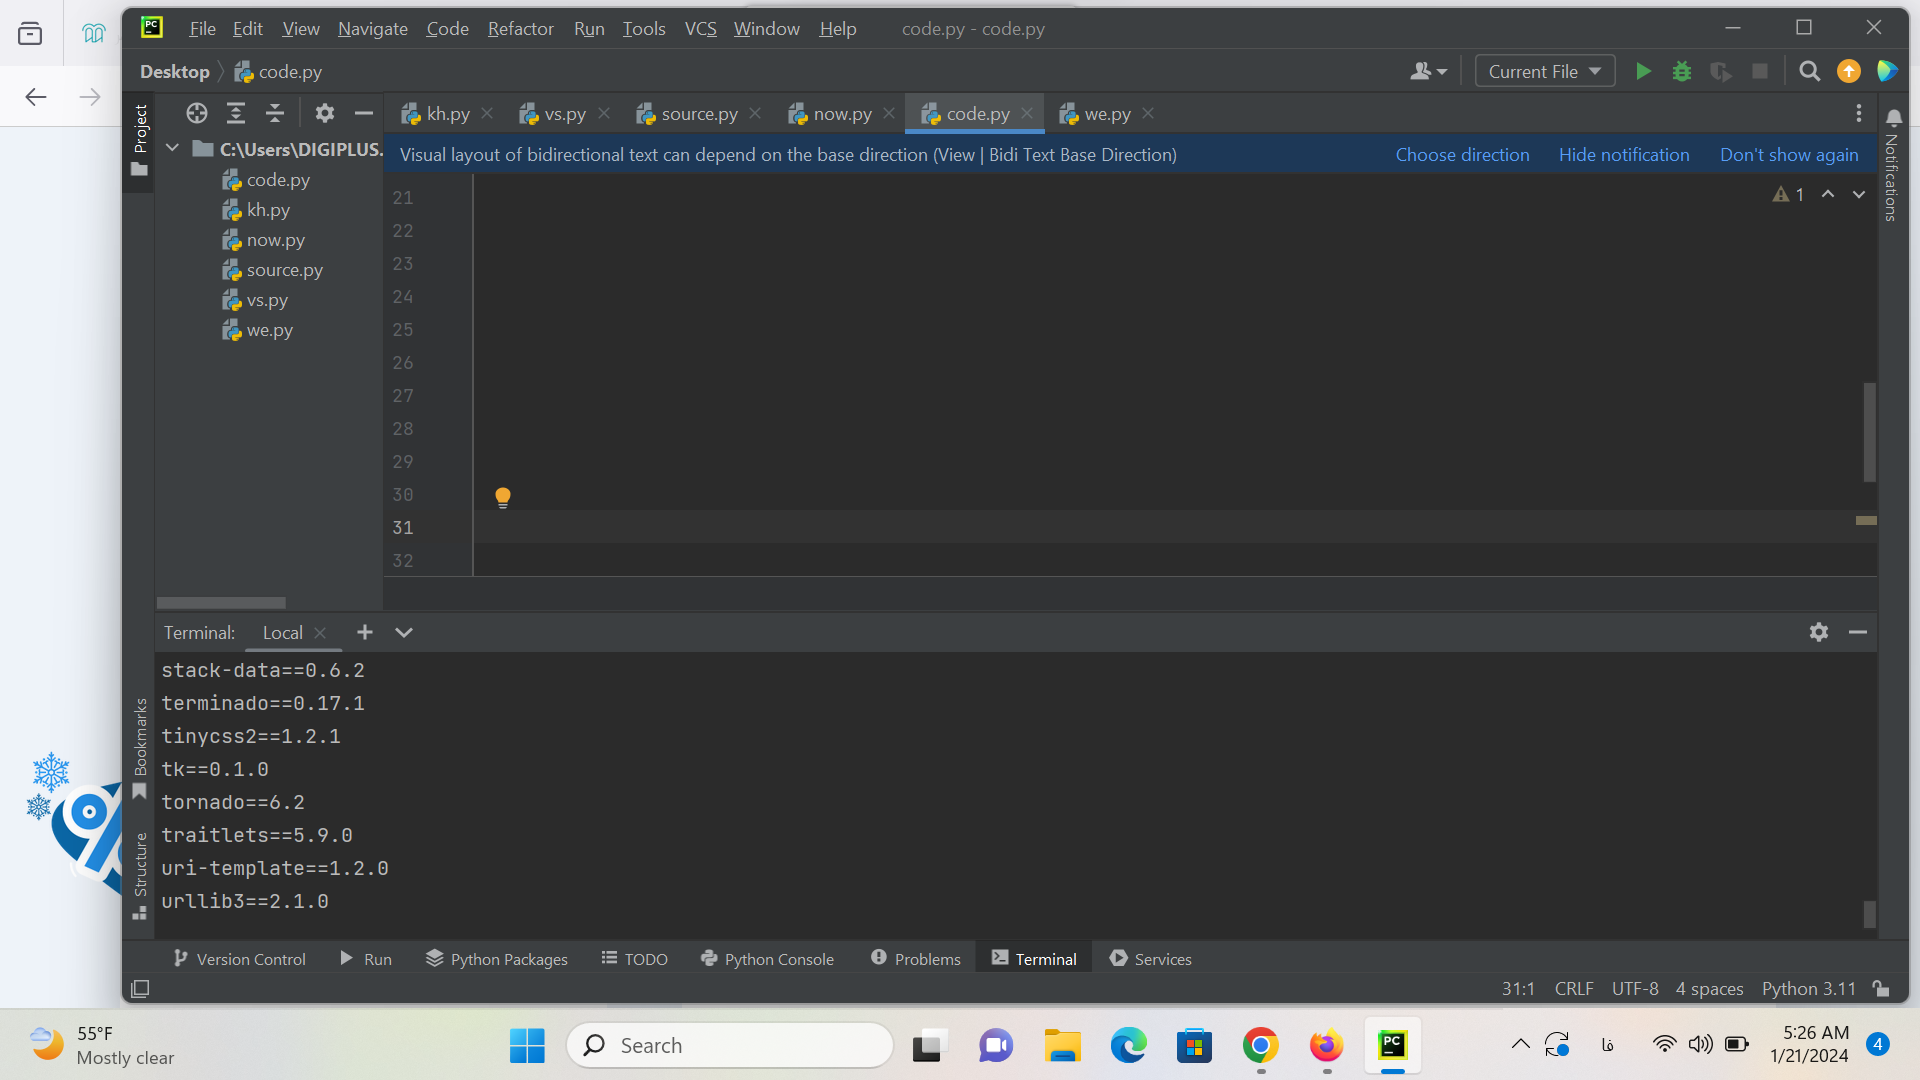This screenshot has width=1920, height=1080.
Task: Open the Current File run configuration dropdown
Action: click(x=1544, y=71)
